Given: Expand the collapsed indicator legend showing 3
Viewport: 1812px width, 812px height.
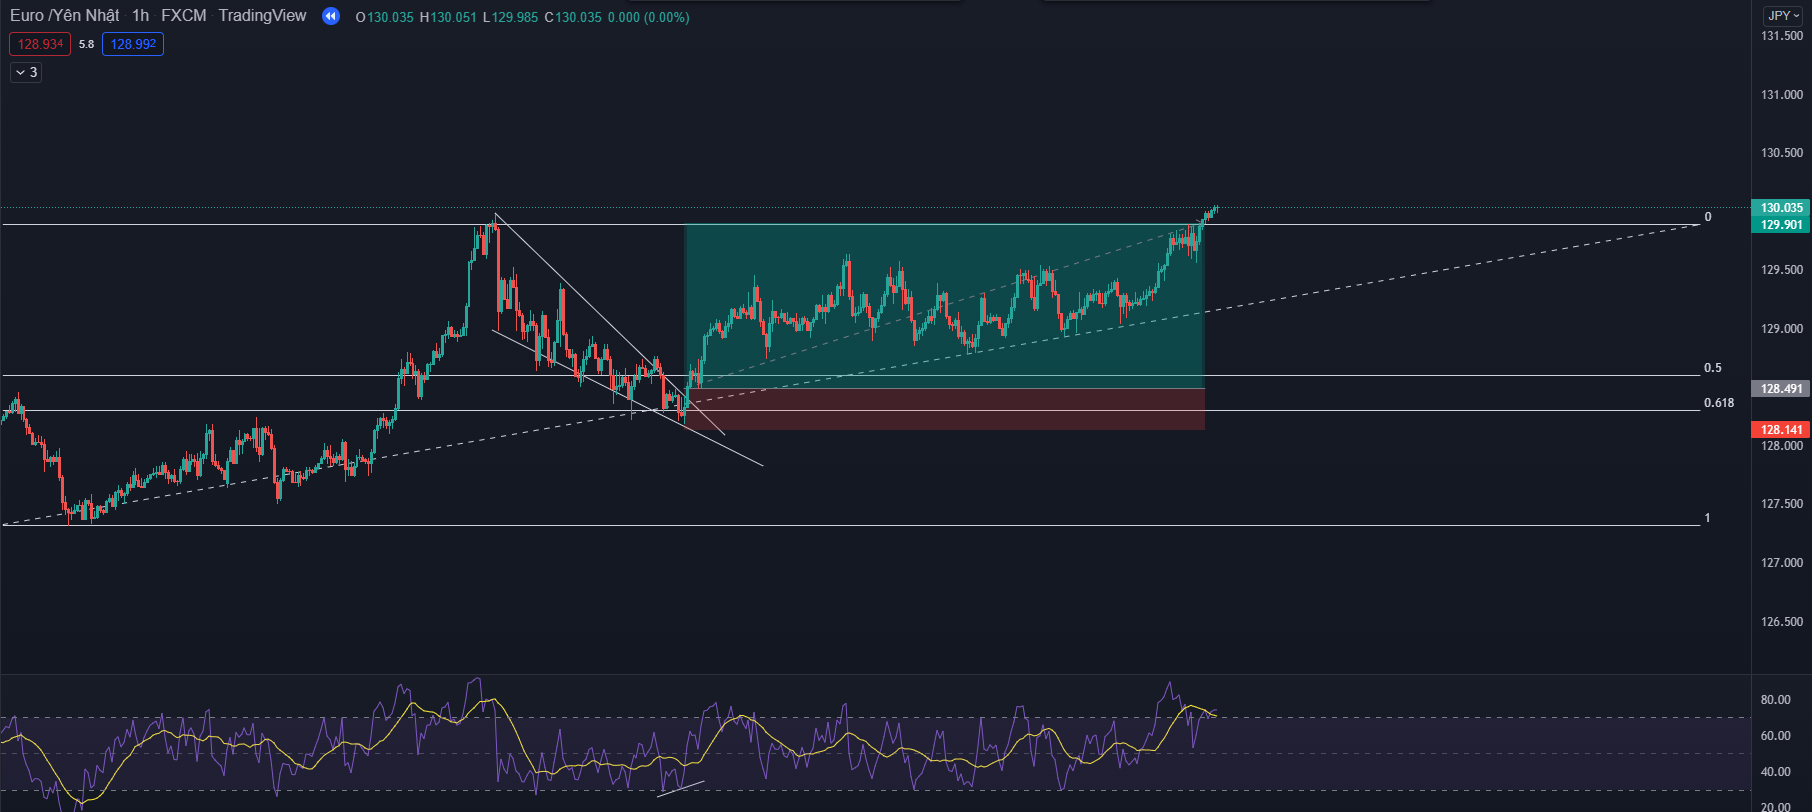Looking at the screenshot, I should click(x=26, y=72).
